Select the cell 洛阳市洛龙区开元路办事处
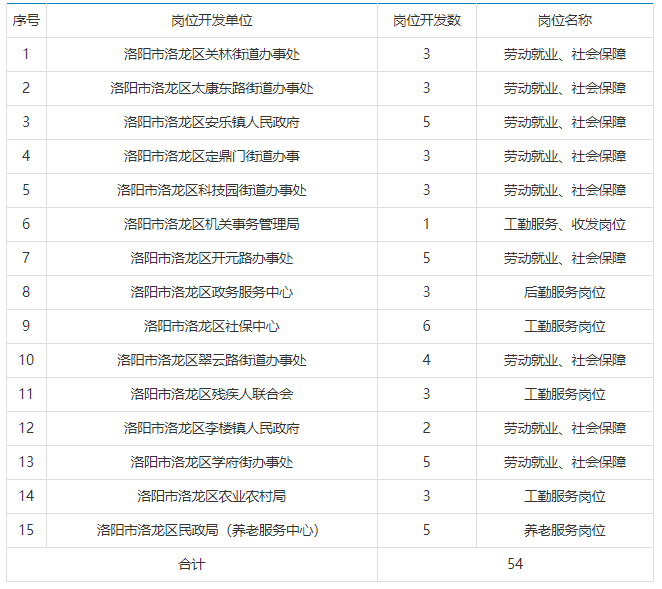 tap(212, 258)
